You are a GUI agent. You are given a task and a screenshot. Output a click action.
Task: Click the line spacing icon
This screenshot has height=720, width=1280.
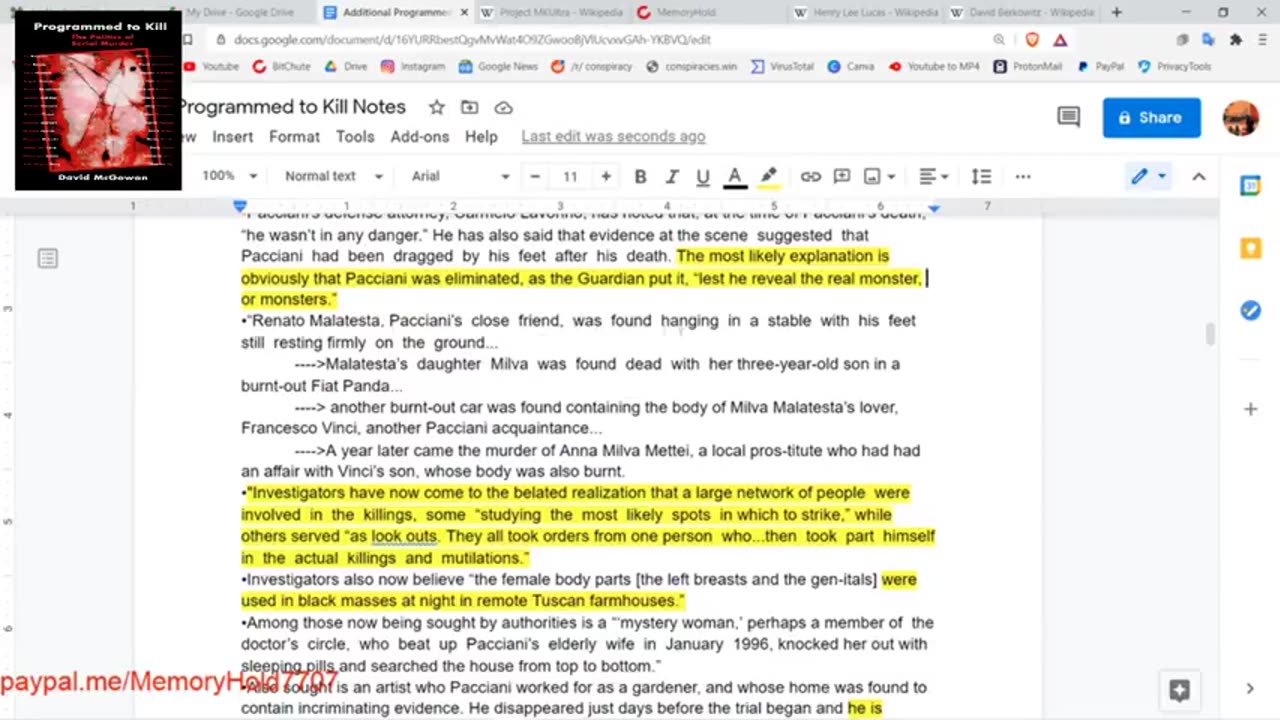click(x=981, y=176)
